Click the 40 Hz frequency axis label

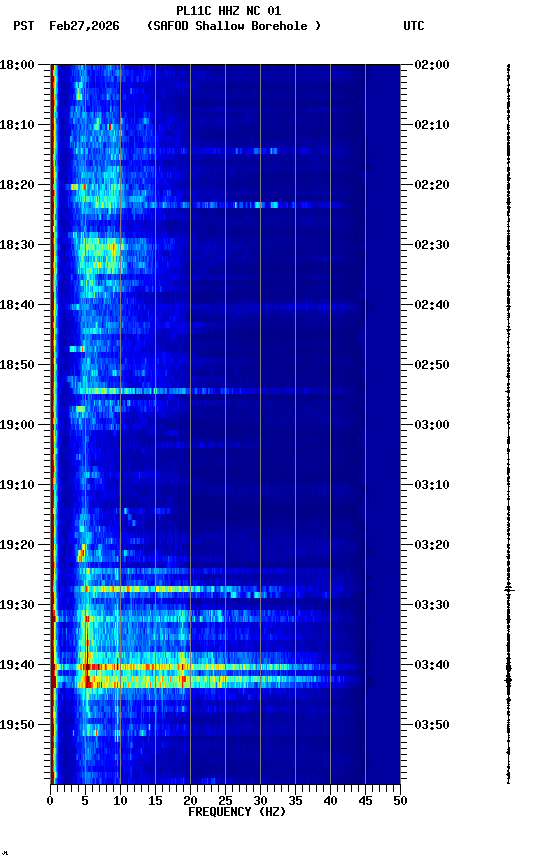[x=330, y=801]
